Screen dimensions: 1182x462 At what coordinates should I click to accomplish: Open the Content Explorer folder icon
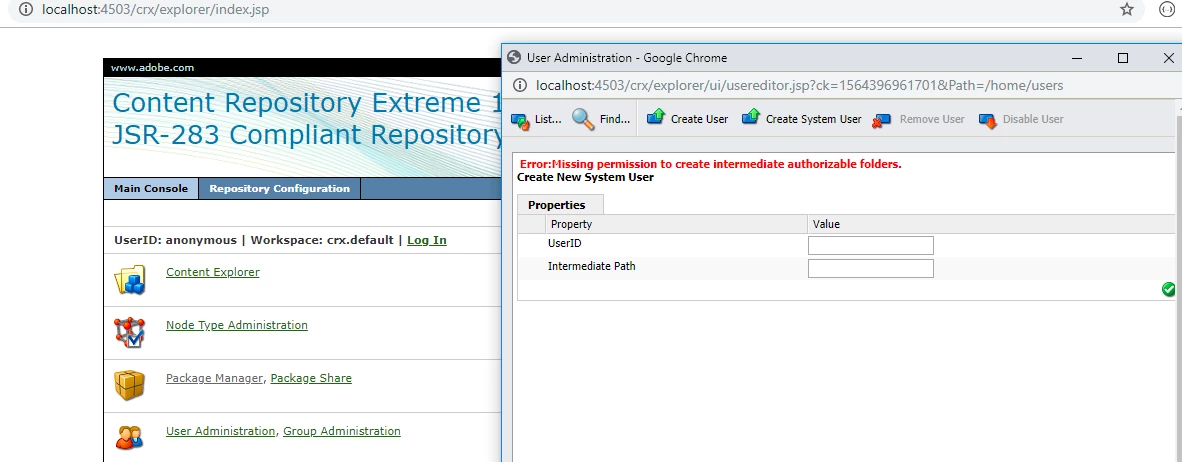tap(129, 280)
